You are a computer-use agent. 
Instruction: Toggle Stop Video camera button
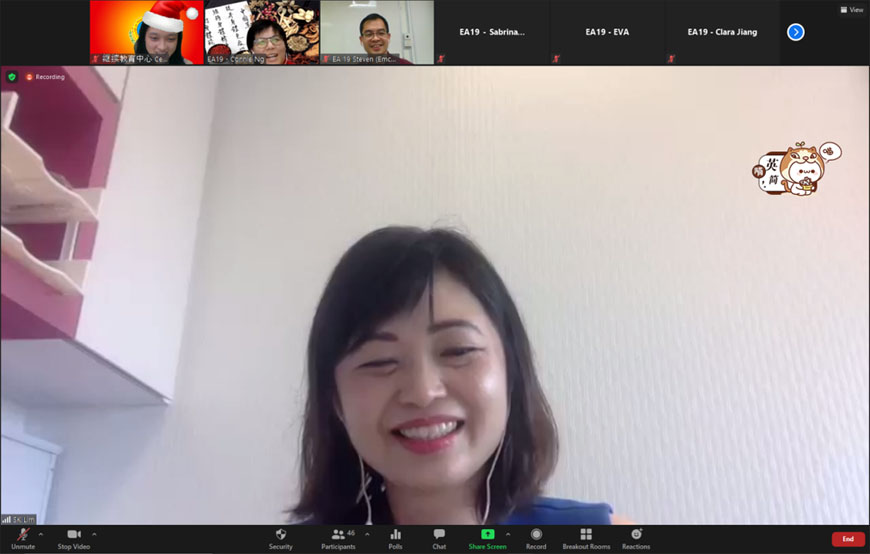coord(73,538)
